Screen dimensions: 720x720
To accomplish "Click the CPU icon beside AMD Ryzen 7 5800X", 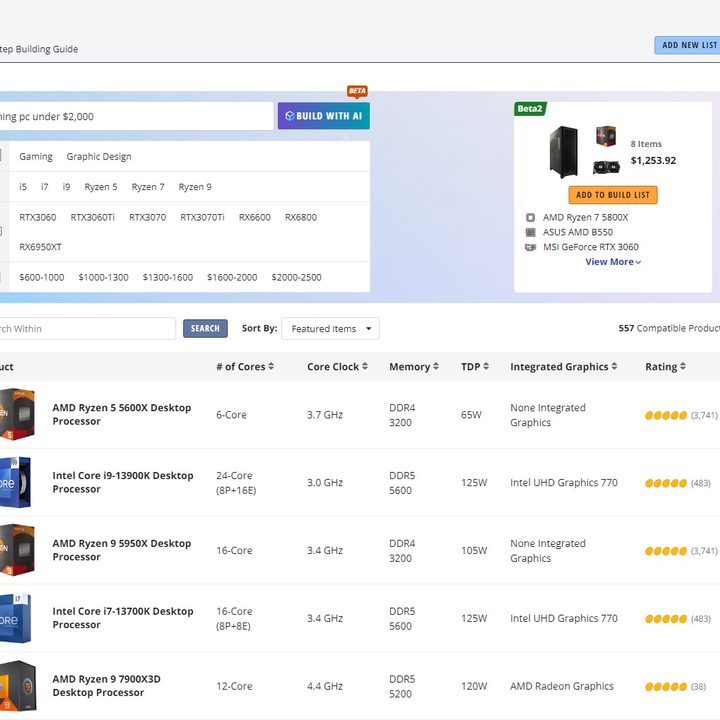I will pos(530,217).
